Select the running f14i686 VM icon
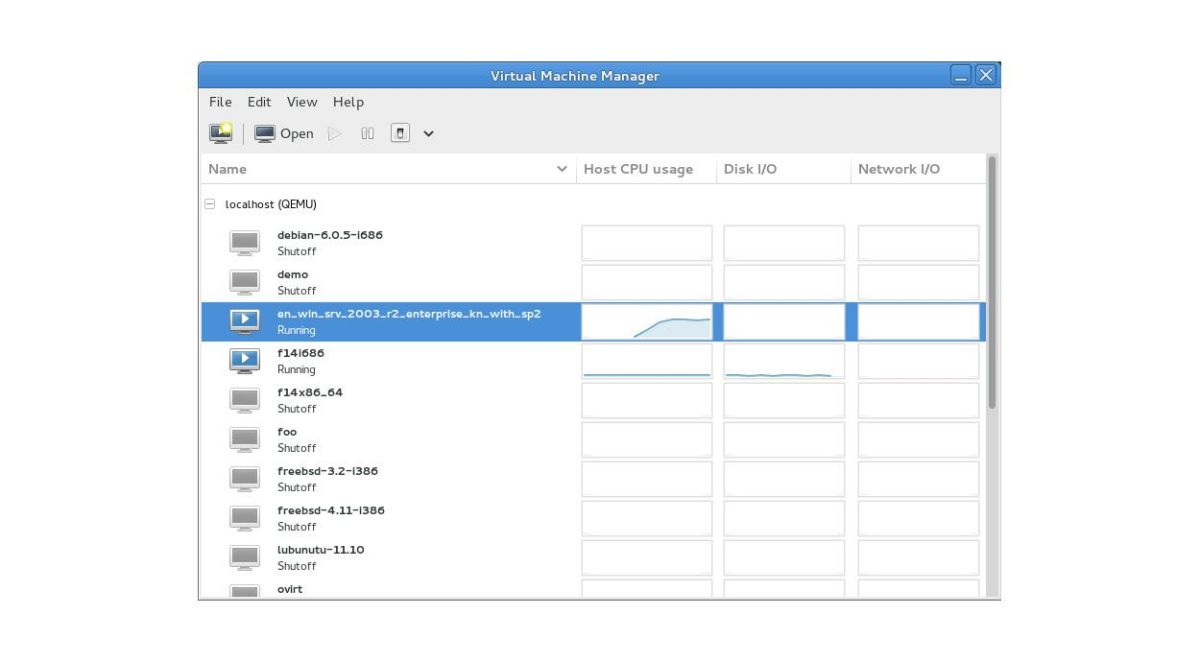Screen dimensions: 1200x662 244,360
